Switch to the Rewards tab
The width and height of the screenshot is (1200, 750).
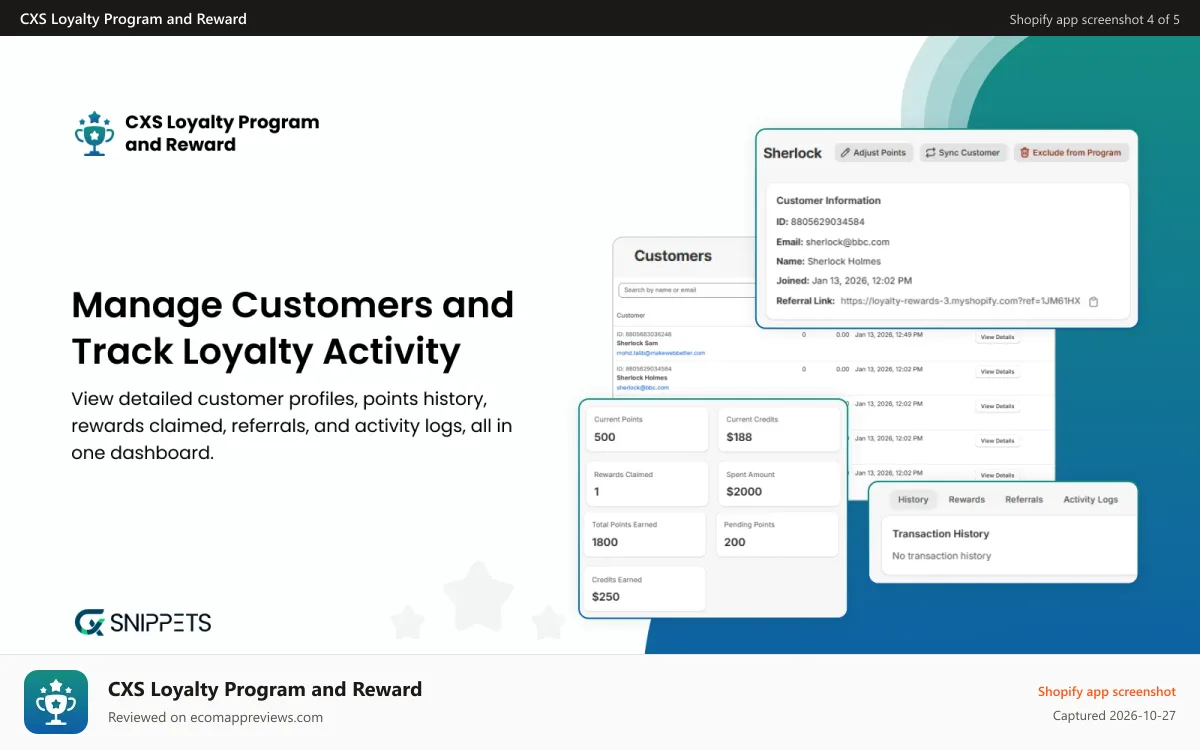[967, 500]
